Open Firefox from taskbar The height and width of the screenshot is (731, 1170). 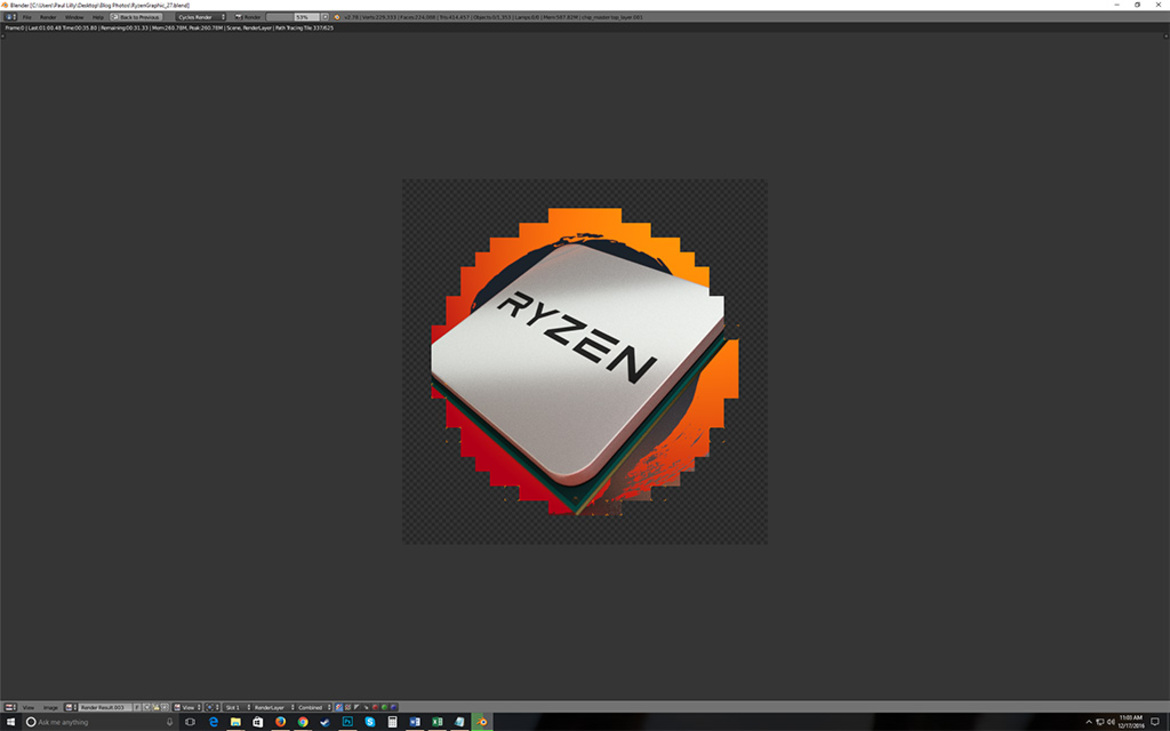[281, 722]
